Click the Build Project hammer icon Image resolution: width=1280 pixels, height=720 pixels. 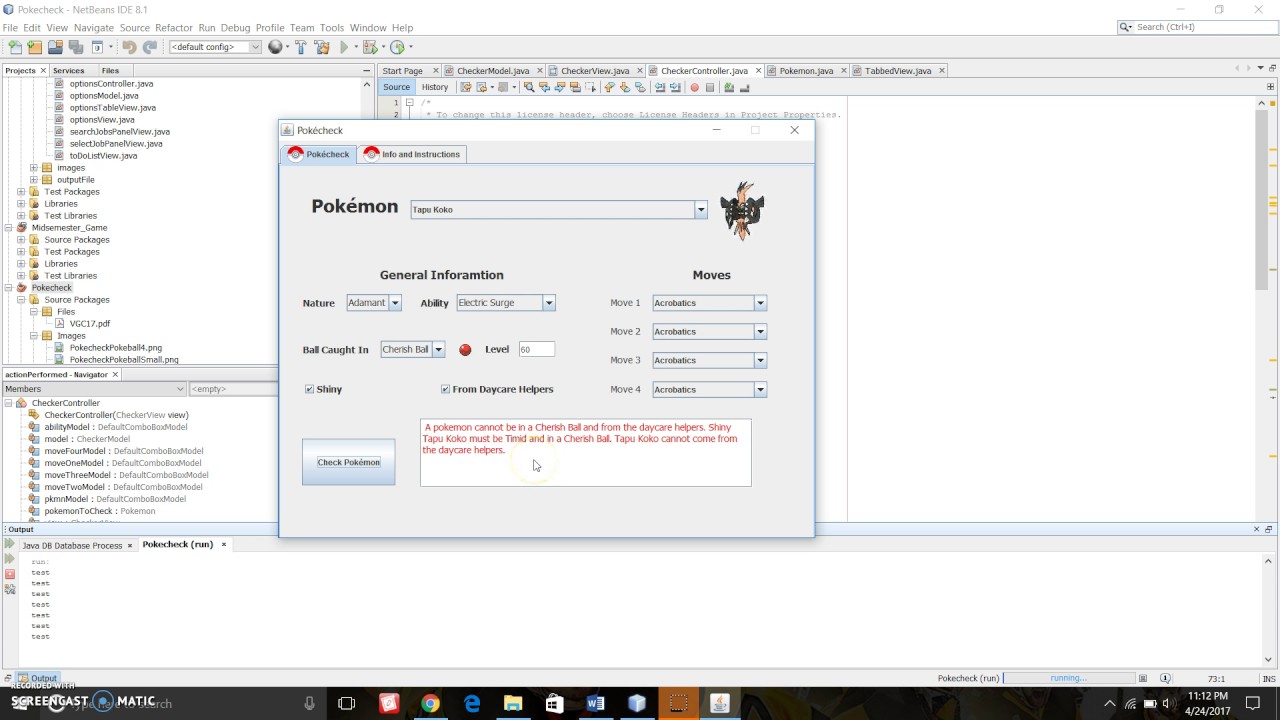(x=300, y=47)
